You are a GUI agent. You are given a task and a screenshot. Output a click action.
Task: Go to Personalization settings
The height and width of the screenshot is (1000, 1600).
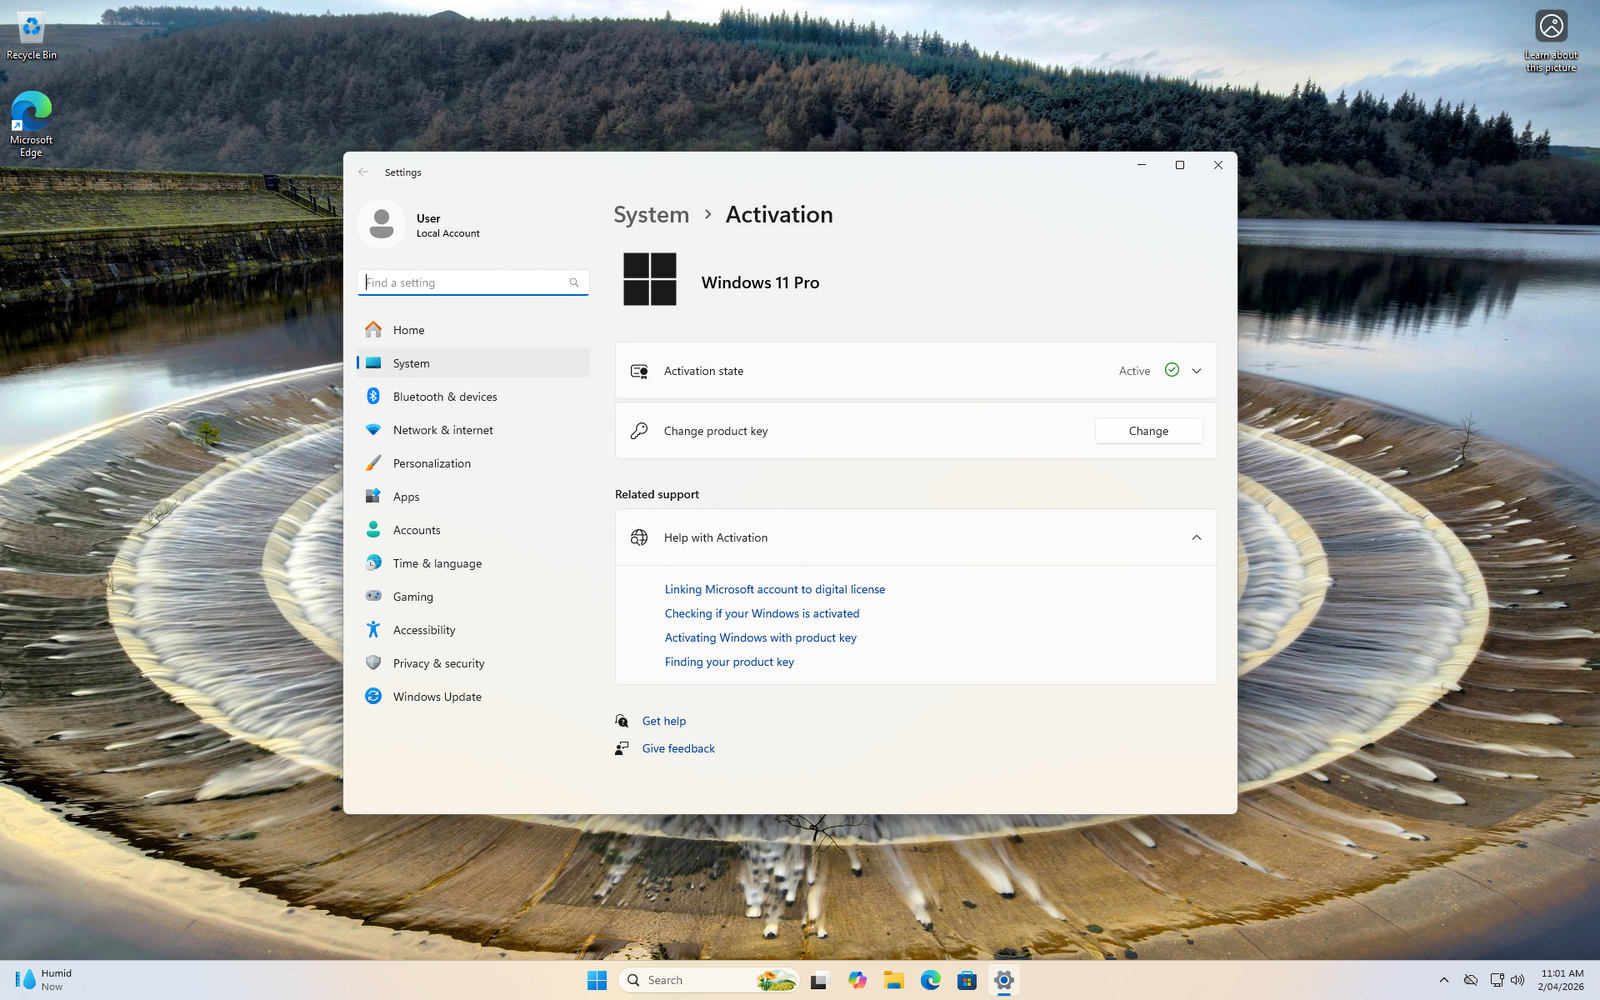[431, 464]
